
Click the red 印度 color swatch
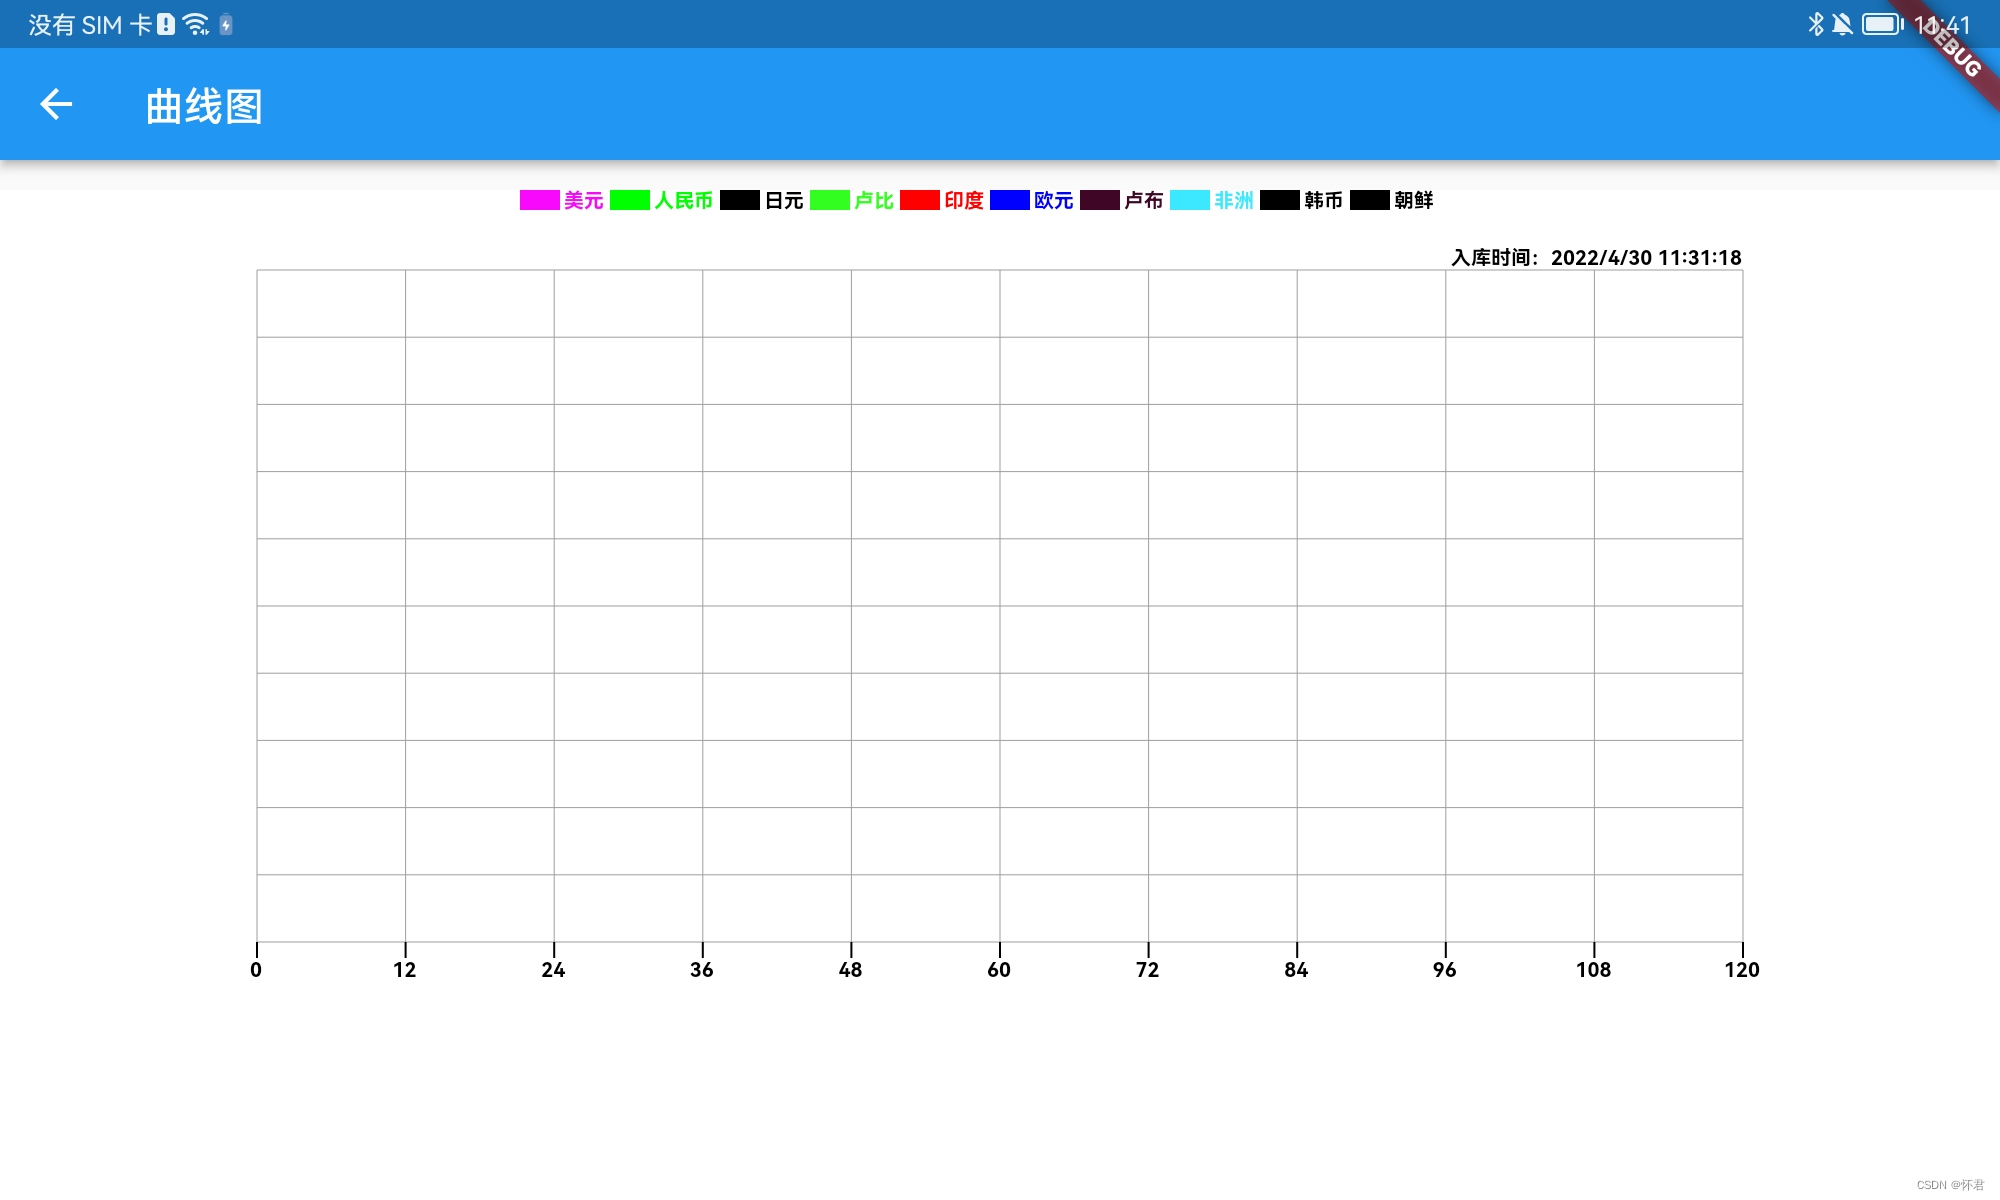click(919, 200)
